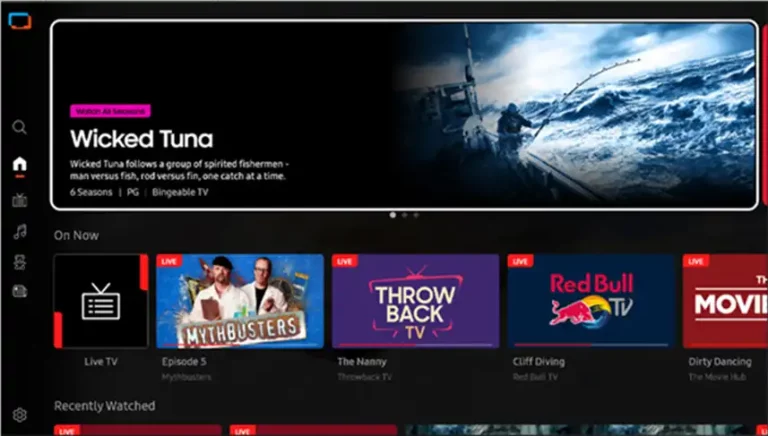Select the Watch All Seasons badge
The image size is (768, 436).
click(x=110, y=111)
